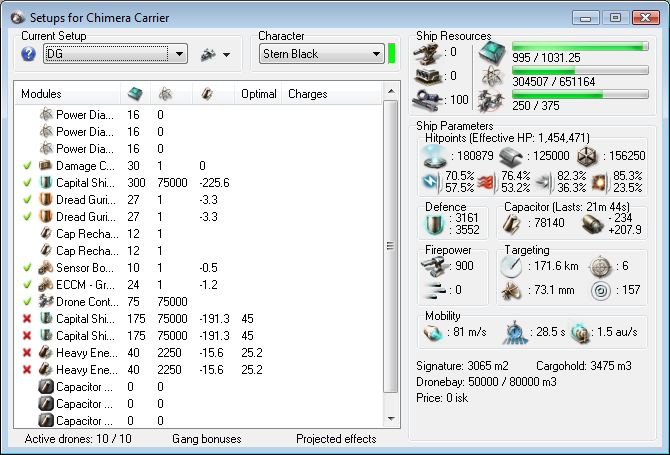Toggle the Drone Control module checkmark

coord(27,302)
